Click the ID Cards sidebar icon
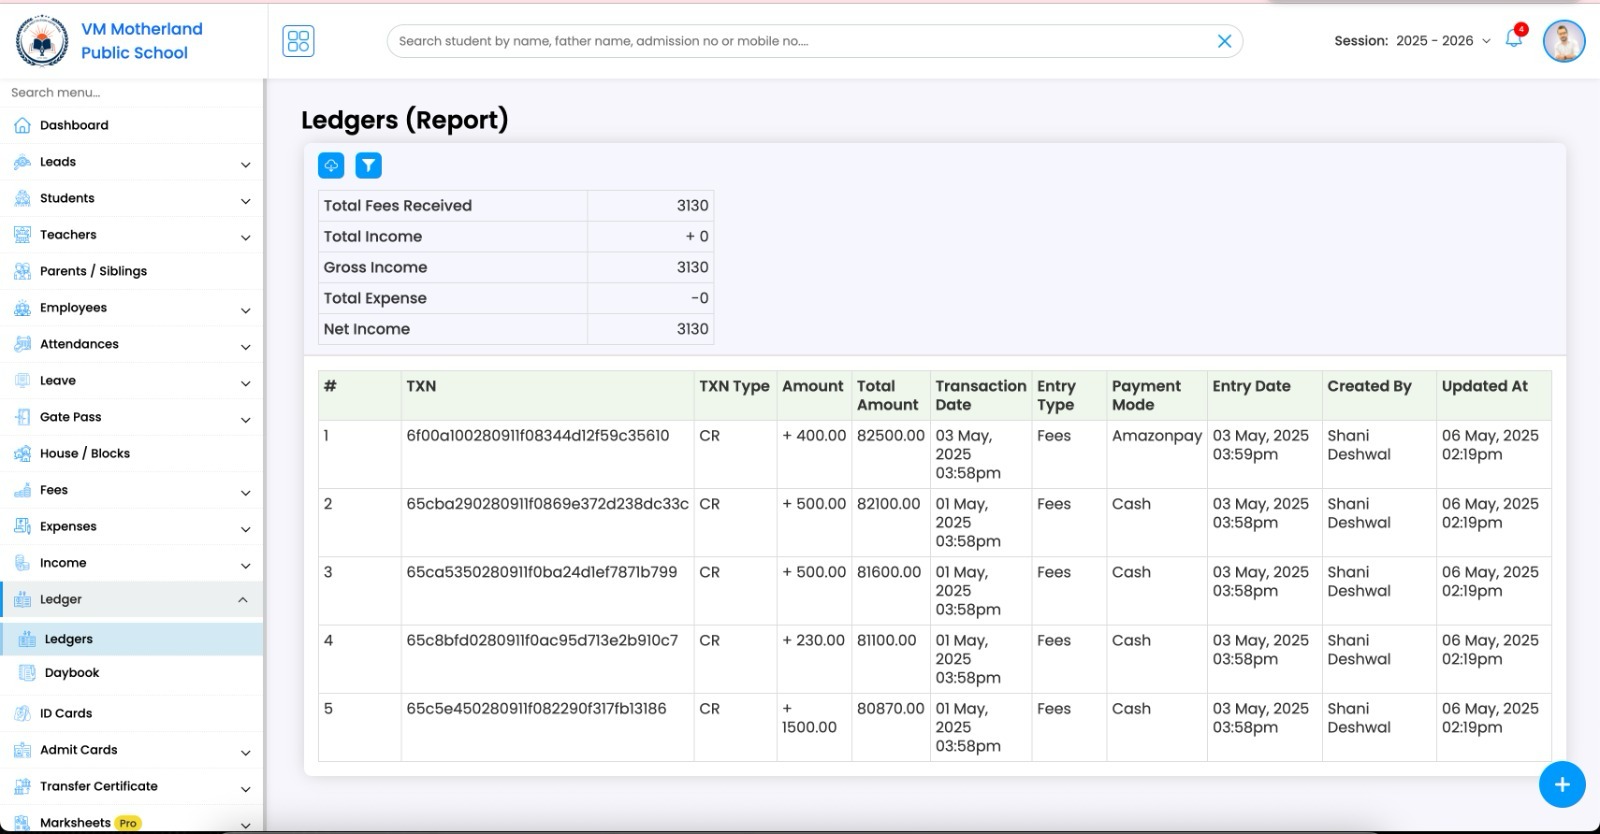The width and height of the screenshot is (1600, 834). (x=22, y=713)
